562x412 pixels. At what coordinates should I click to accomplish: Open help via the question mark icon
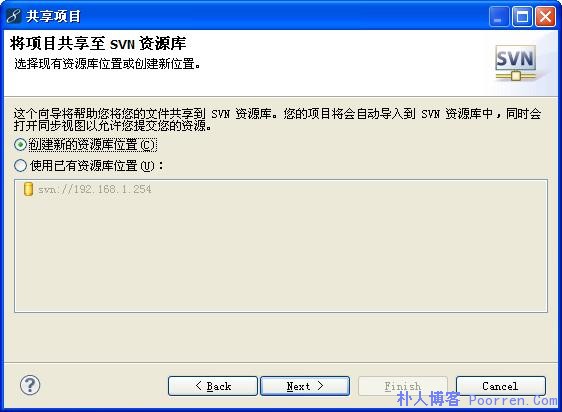tap(30, 385)
